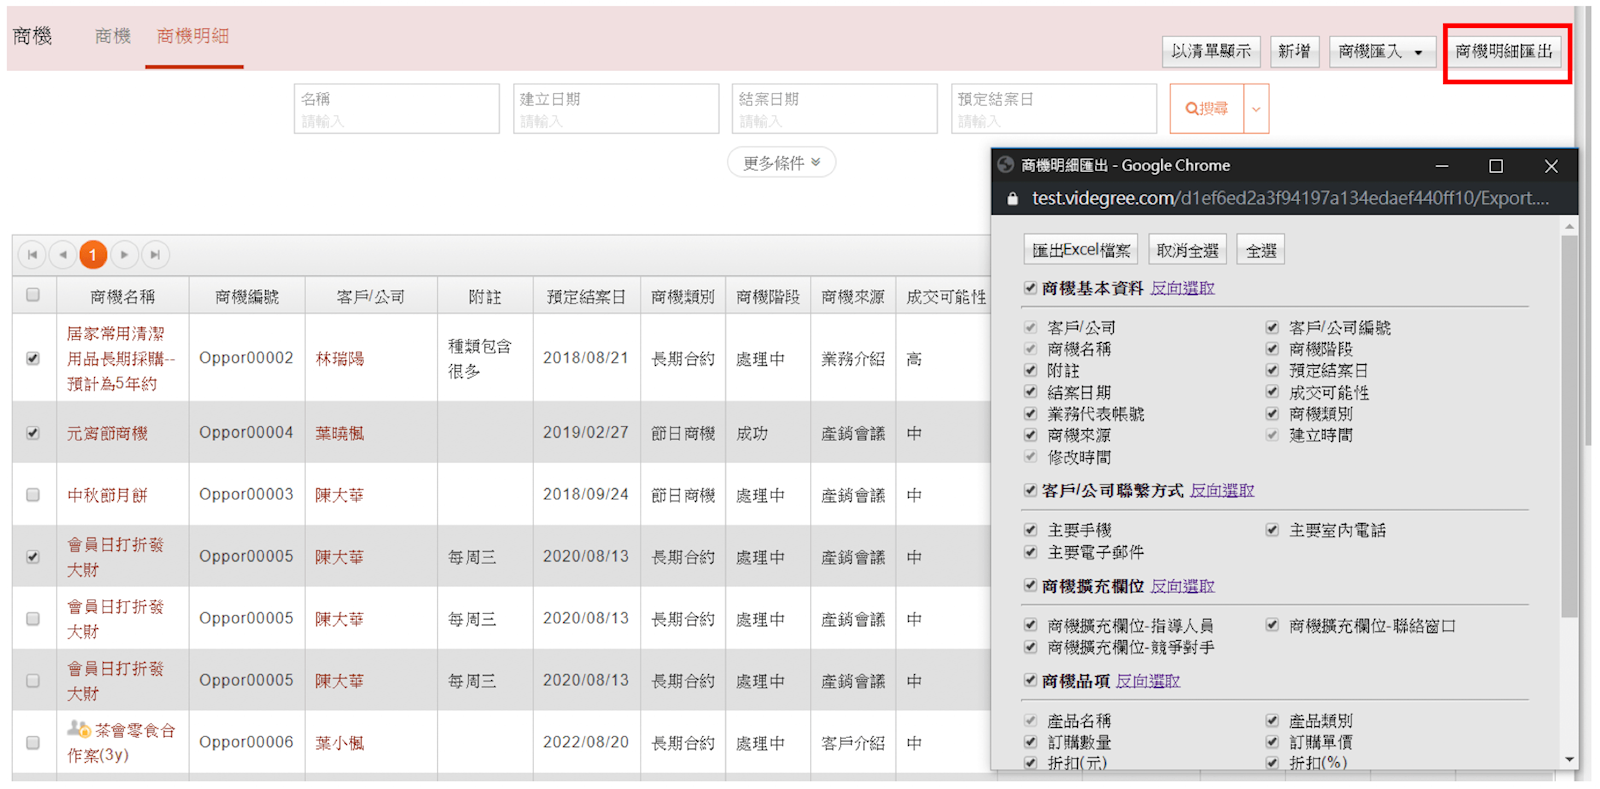Click 全選 button in export window

coord(1261,250)
